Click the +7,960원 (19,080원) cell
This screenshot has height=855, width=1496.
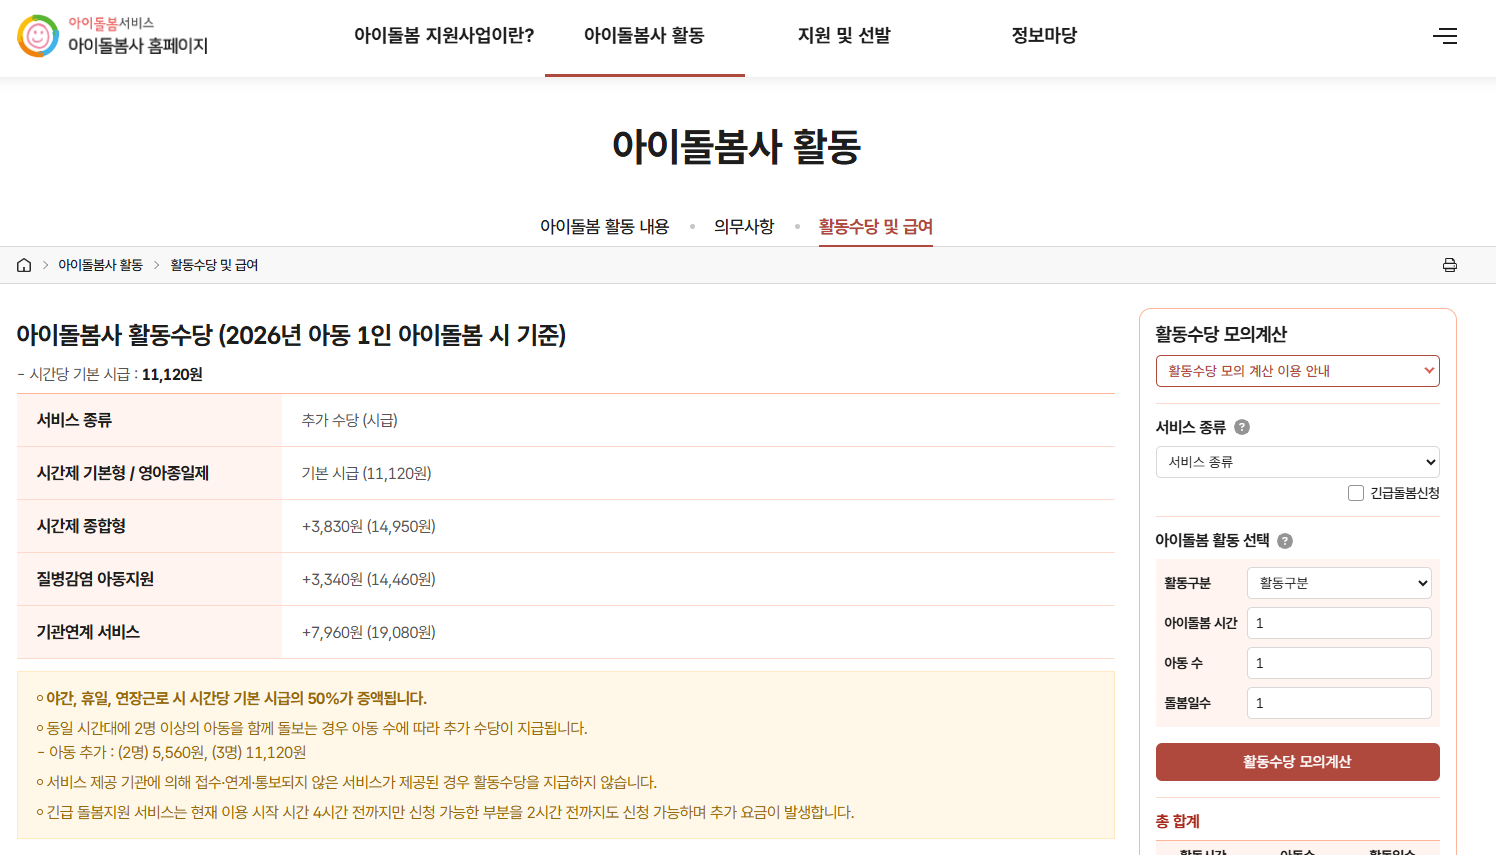[698, 632]
